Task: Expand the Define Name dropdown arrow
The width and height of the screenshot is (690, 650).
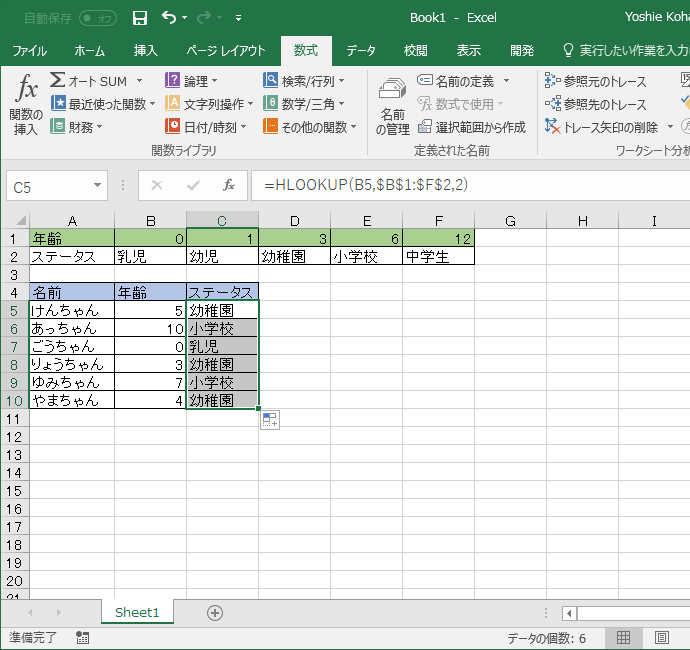Action: click(506, 81)
